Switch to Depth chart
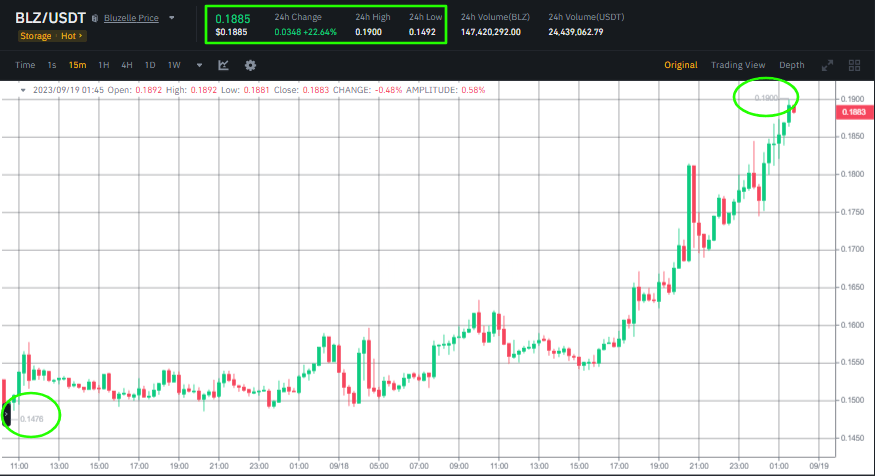Screen dimensions: 875x476 pos(791,65)
